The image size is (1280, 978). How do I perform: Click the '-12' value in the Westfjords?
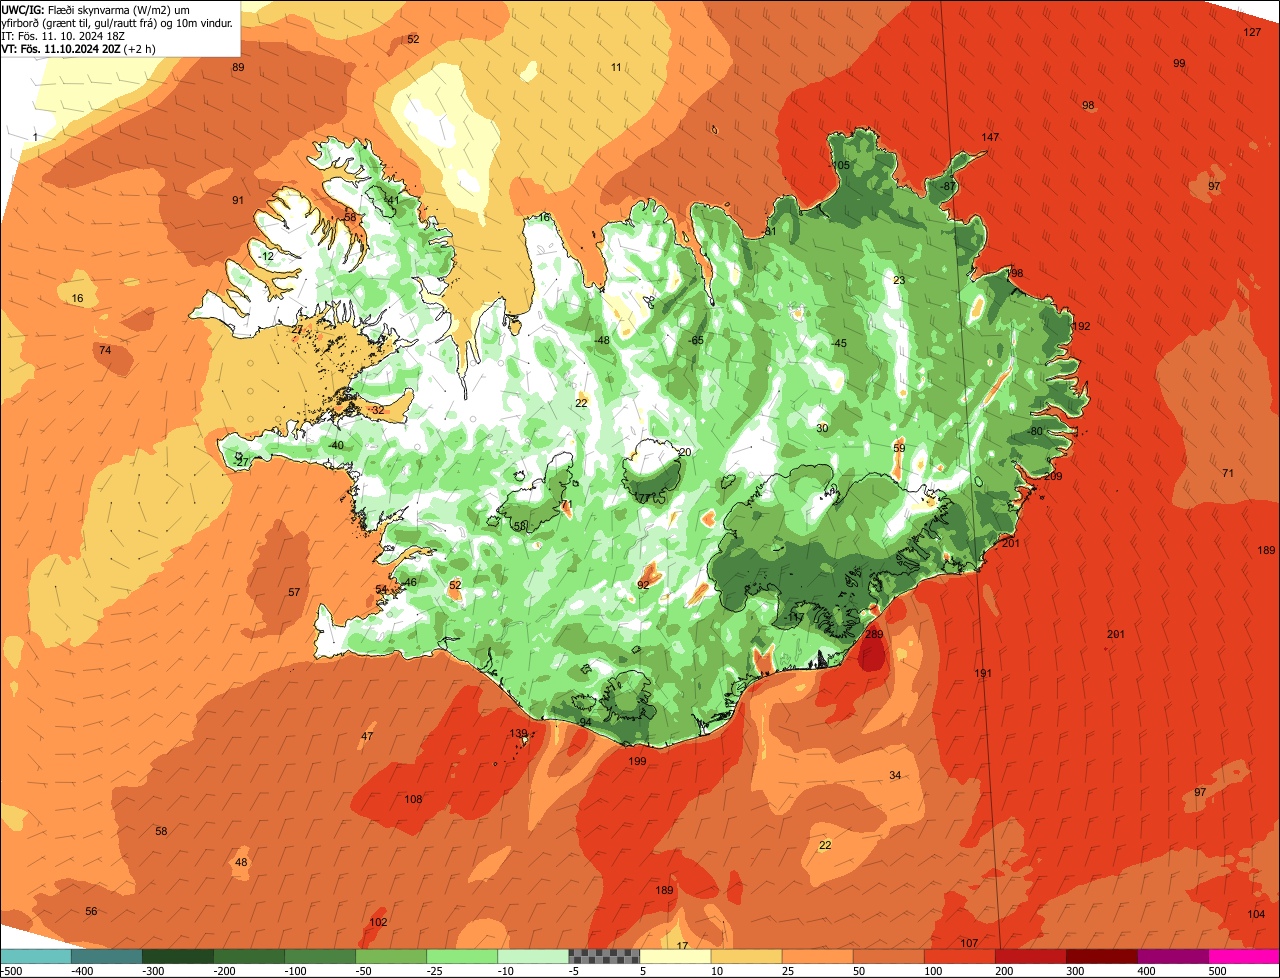265,257
